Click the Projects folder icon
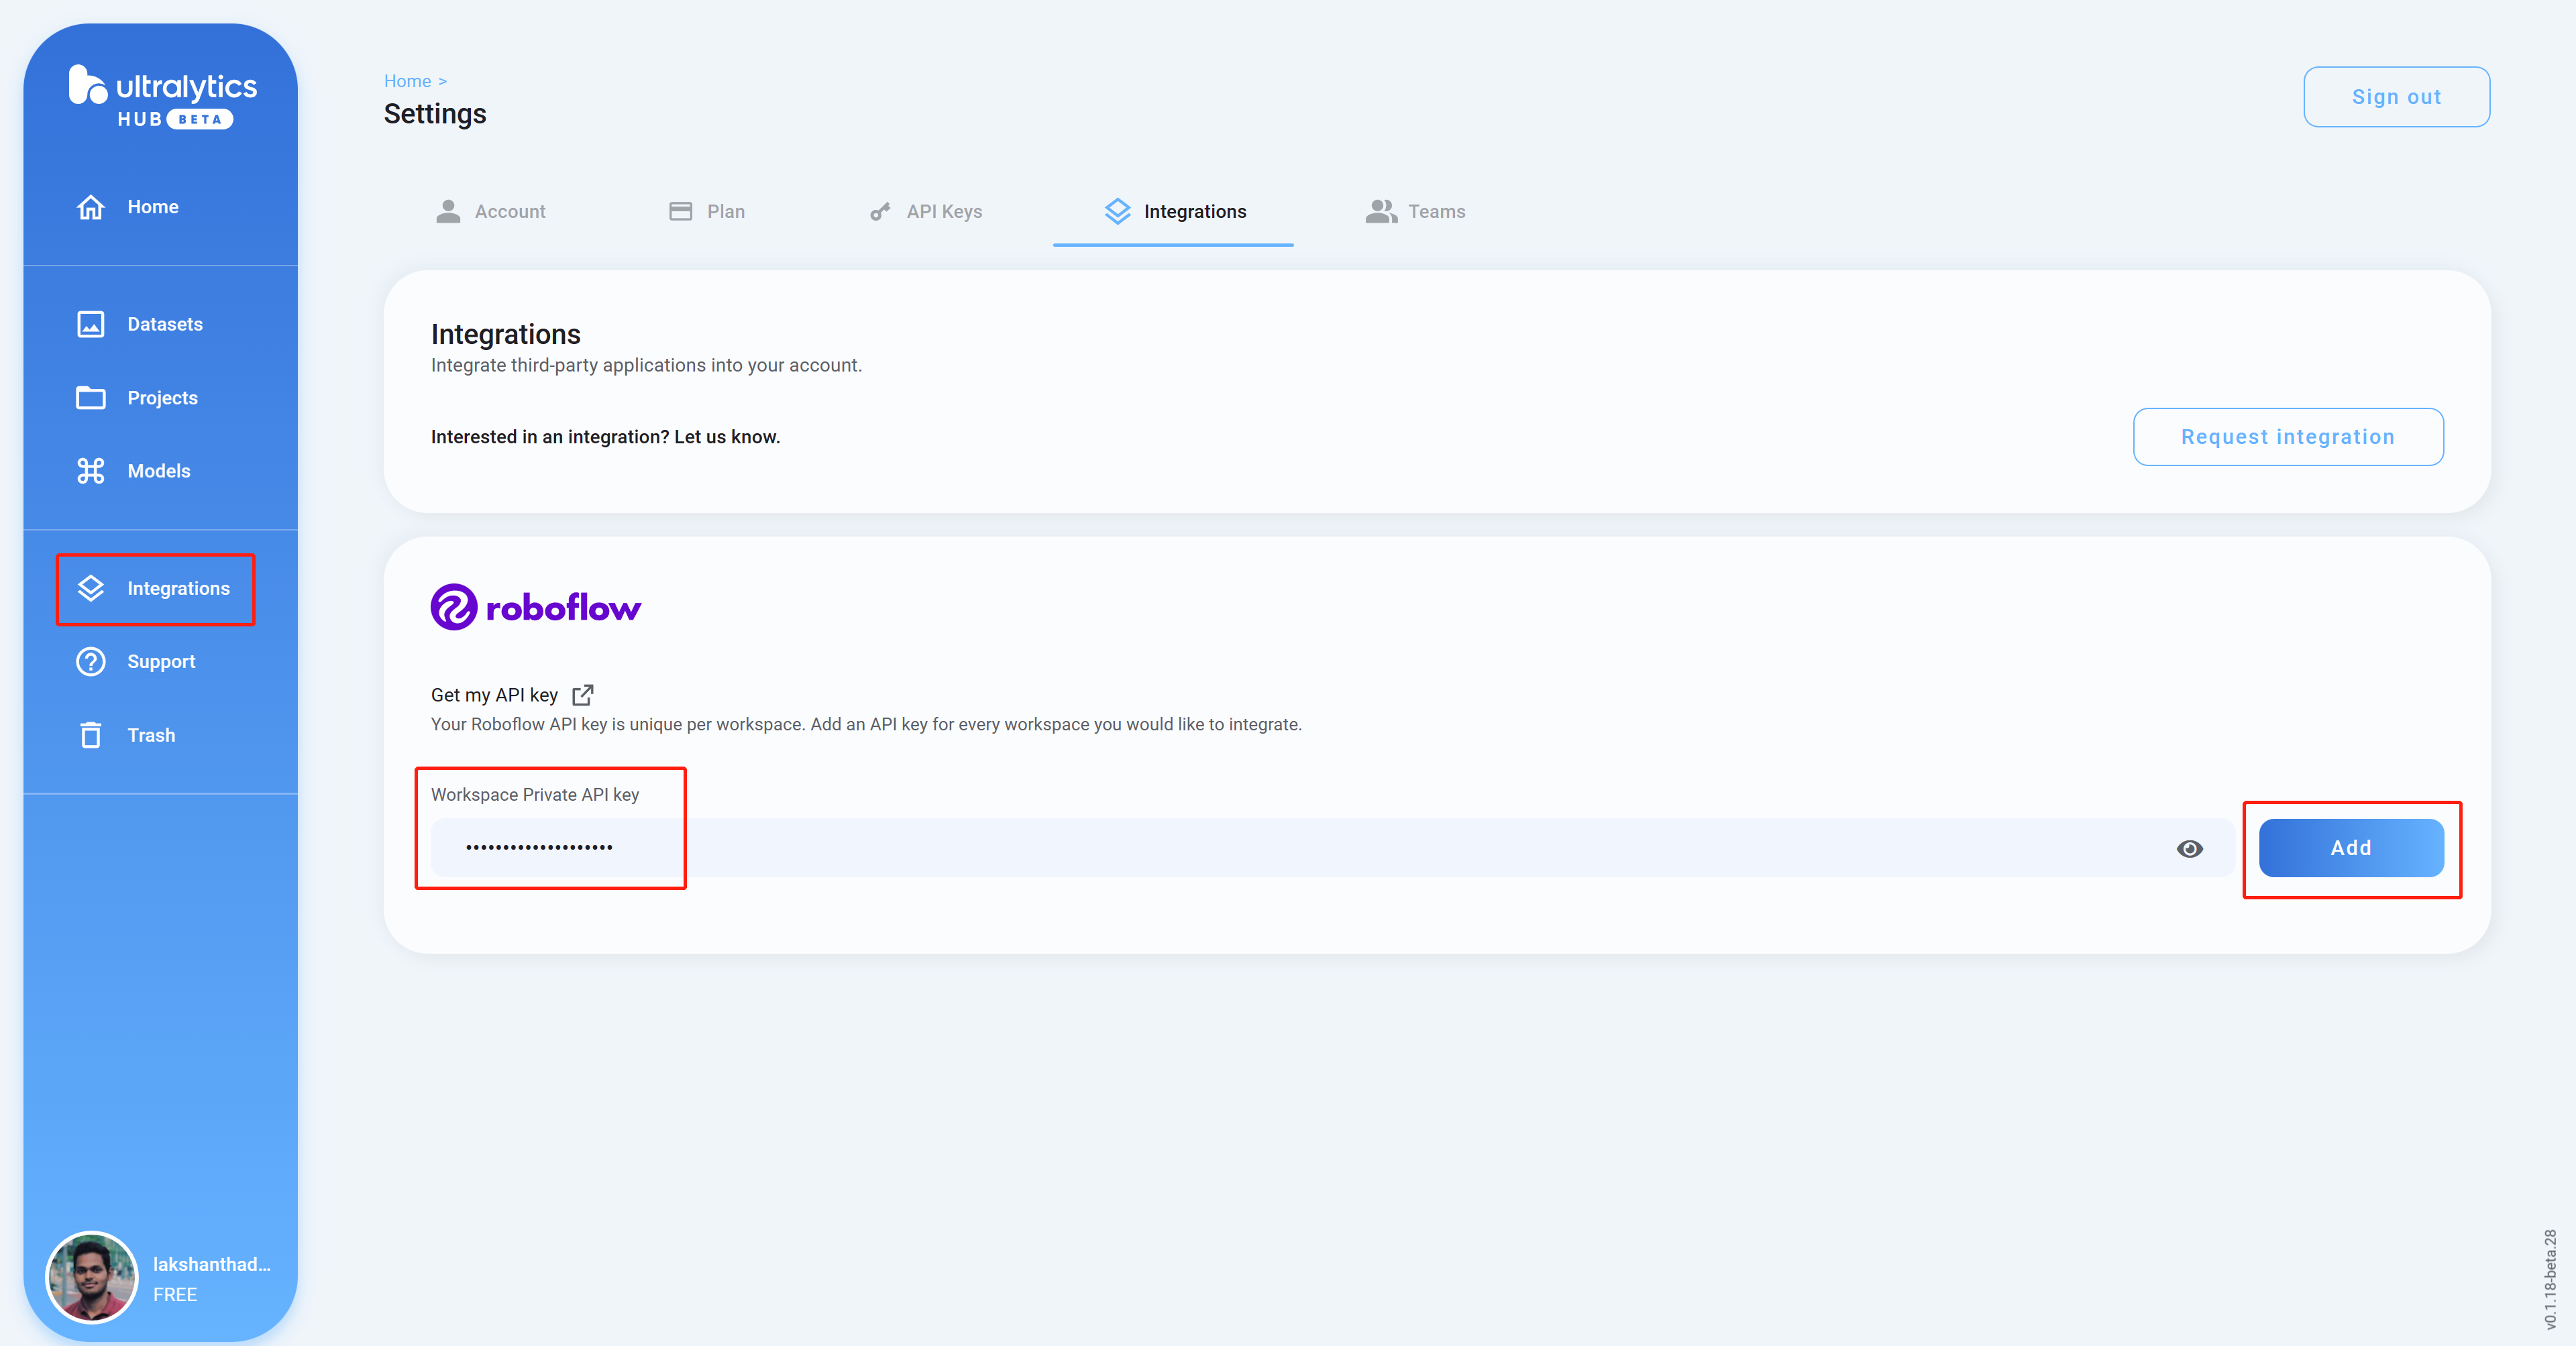This screenshot has width=2576, height=1346. pyautogui.click(x=90, y=398)
